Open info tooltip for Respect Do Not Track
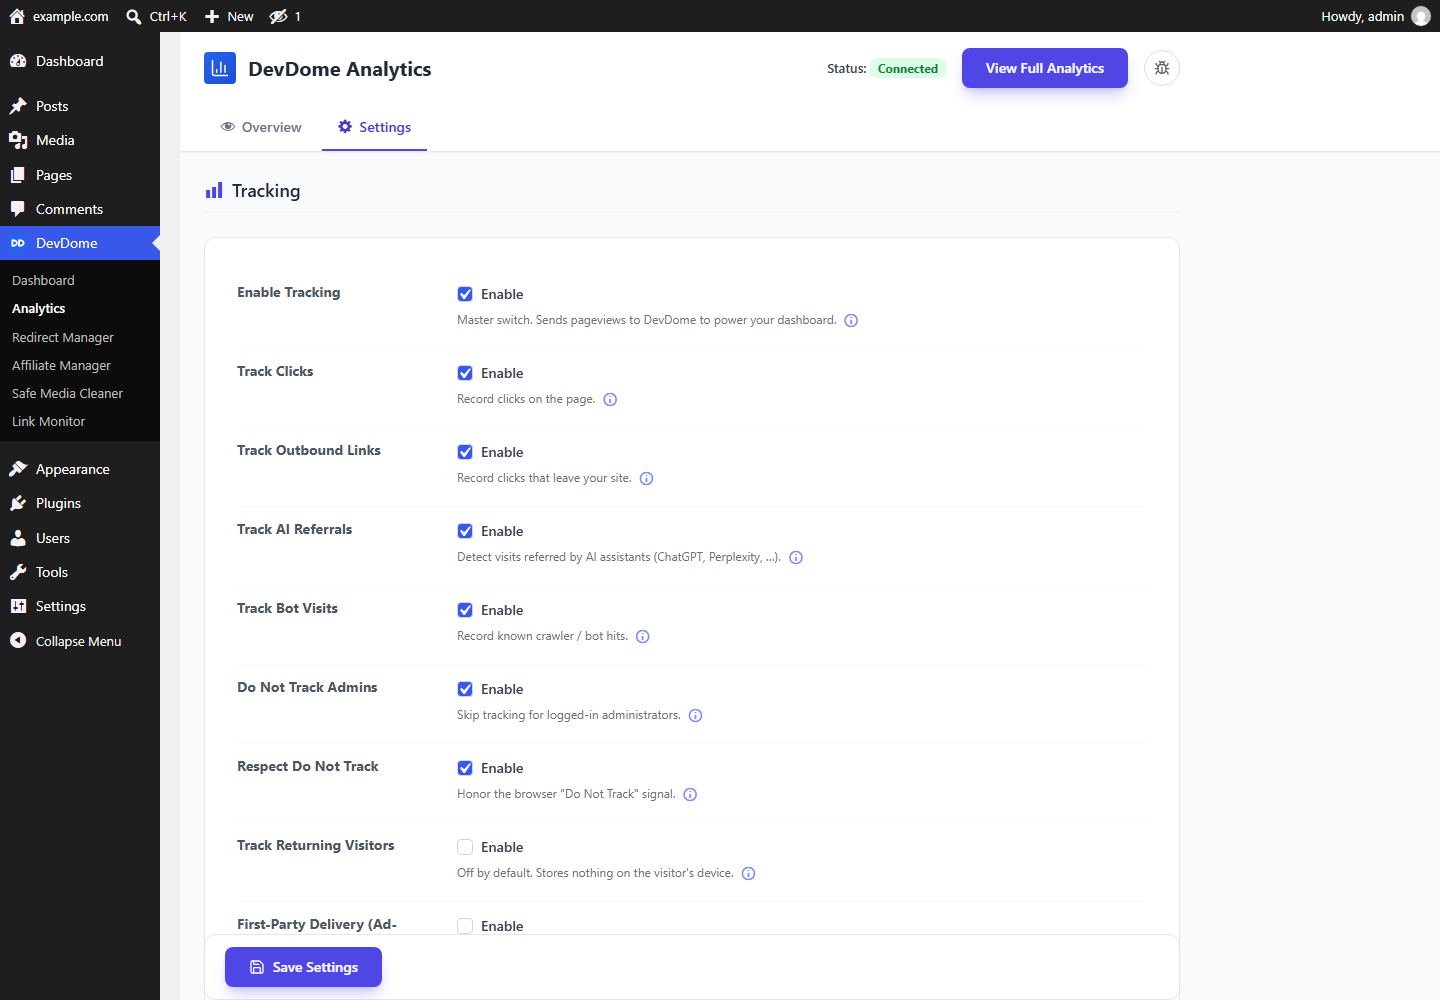The width and height of the screenshot is (1440, 1000). click(690, 795)
